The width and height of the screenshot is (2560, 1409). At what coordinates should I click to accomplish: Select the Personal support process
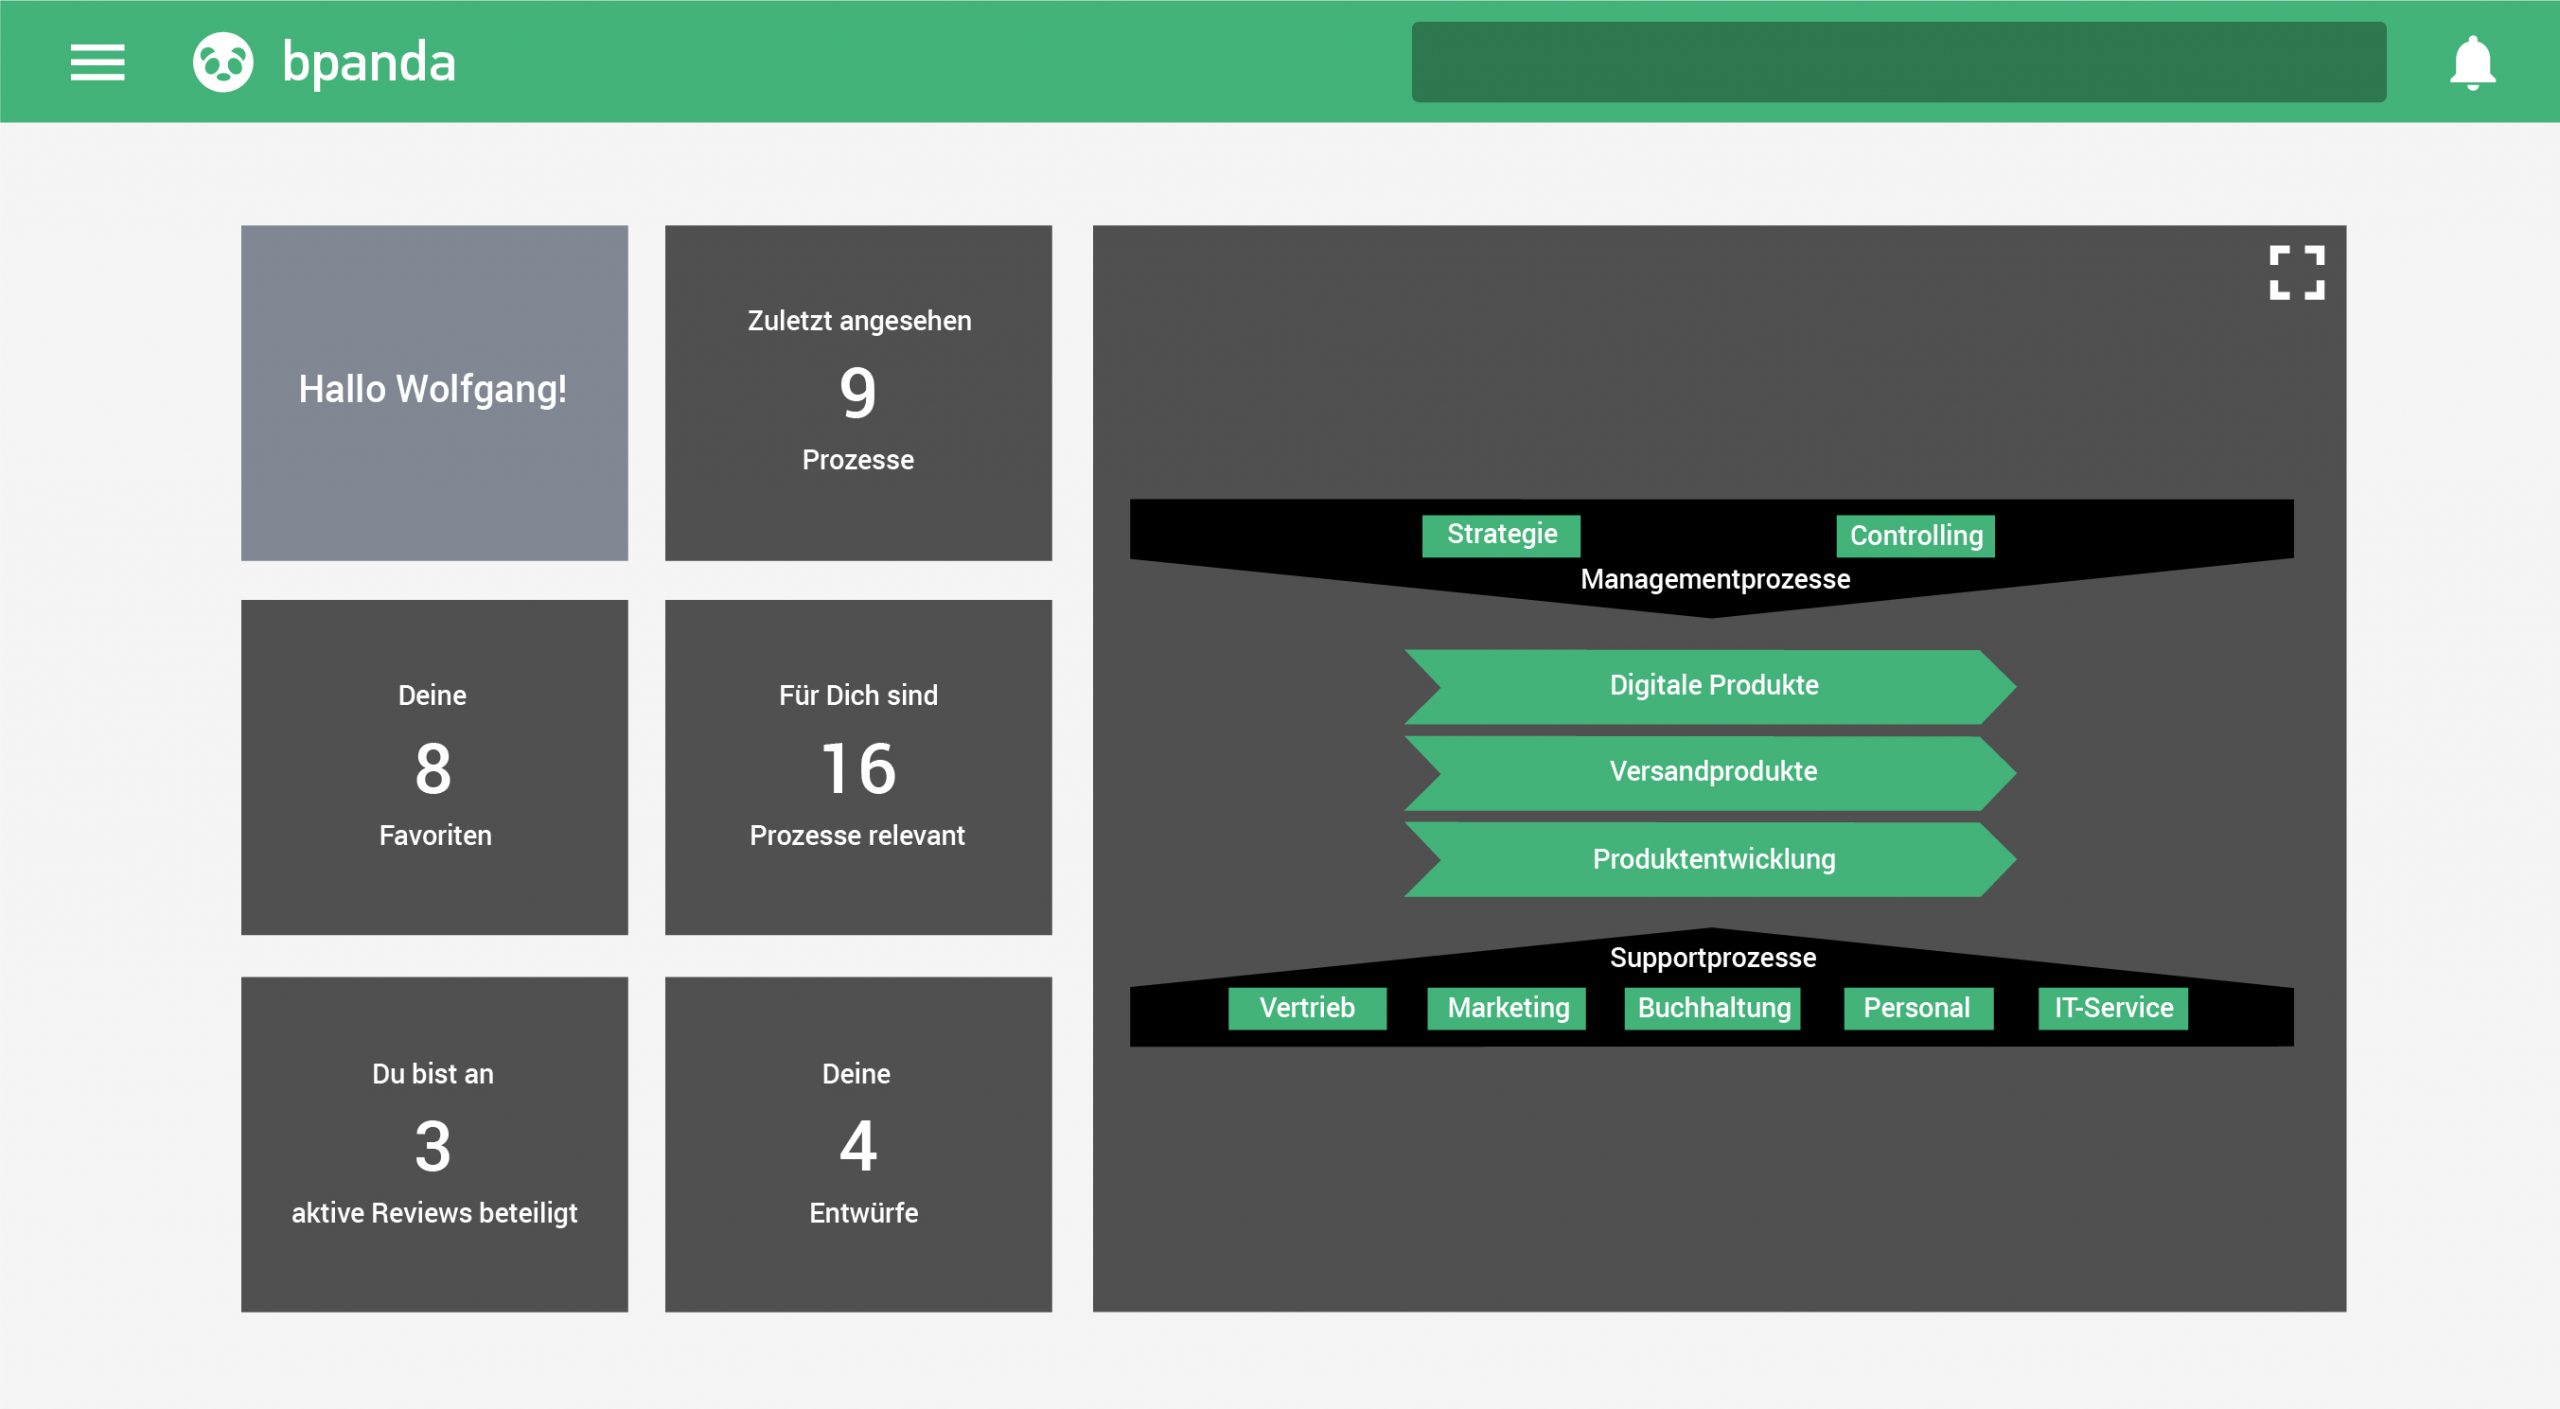(1918, 1008)
